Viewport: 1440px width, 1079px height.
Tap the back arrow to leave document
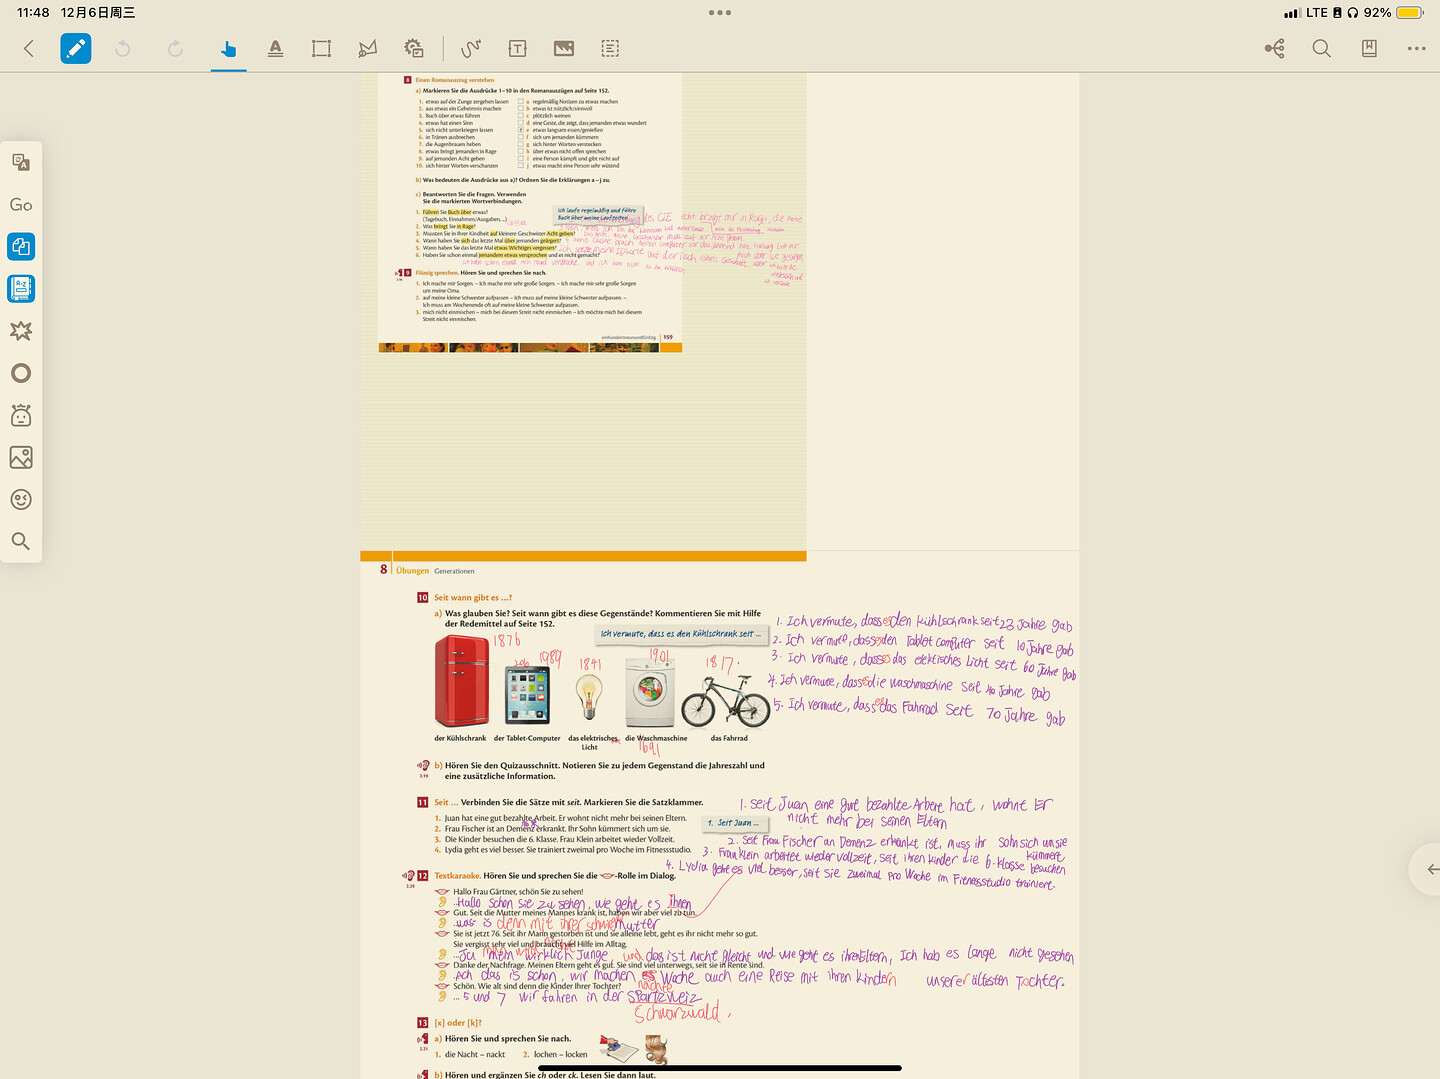(29, 48)
